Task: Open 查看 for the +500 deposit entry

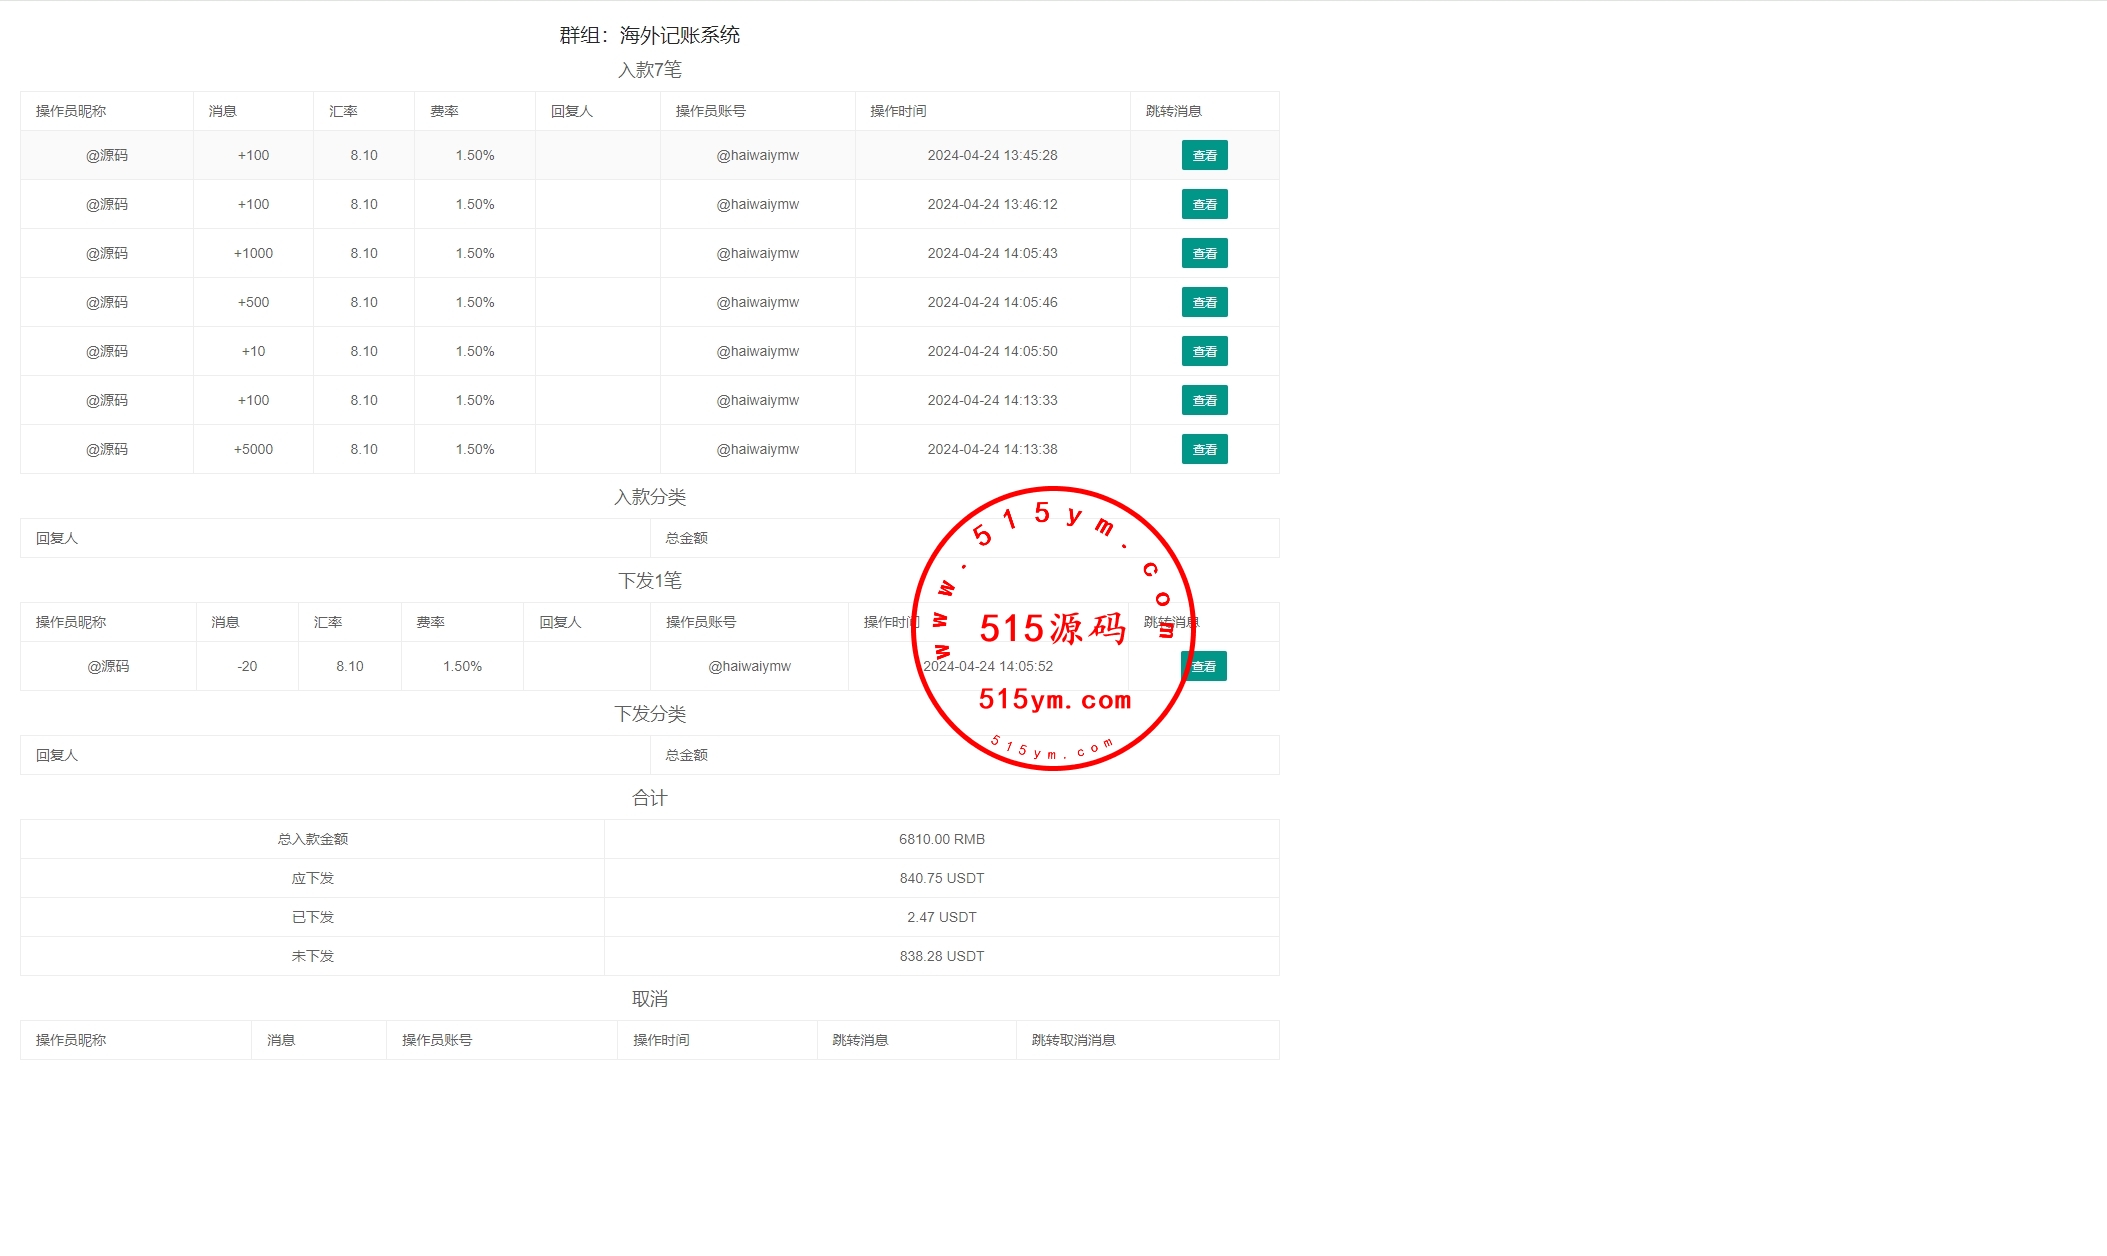Action: tap(1204, 302)
